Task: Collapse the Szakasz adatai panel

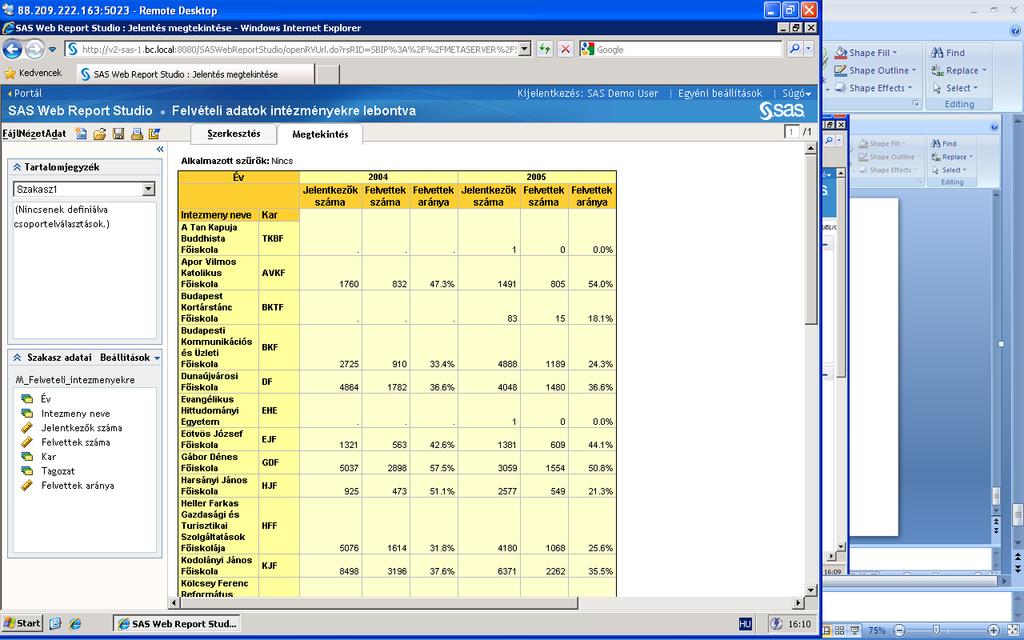Action: [18, 358]
